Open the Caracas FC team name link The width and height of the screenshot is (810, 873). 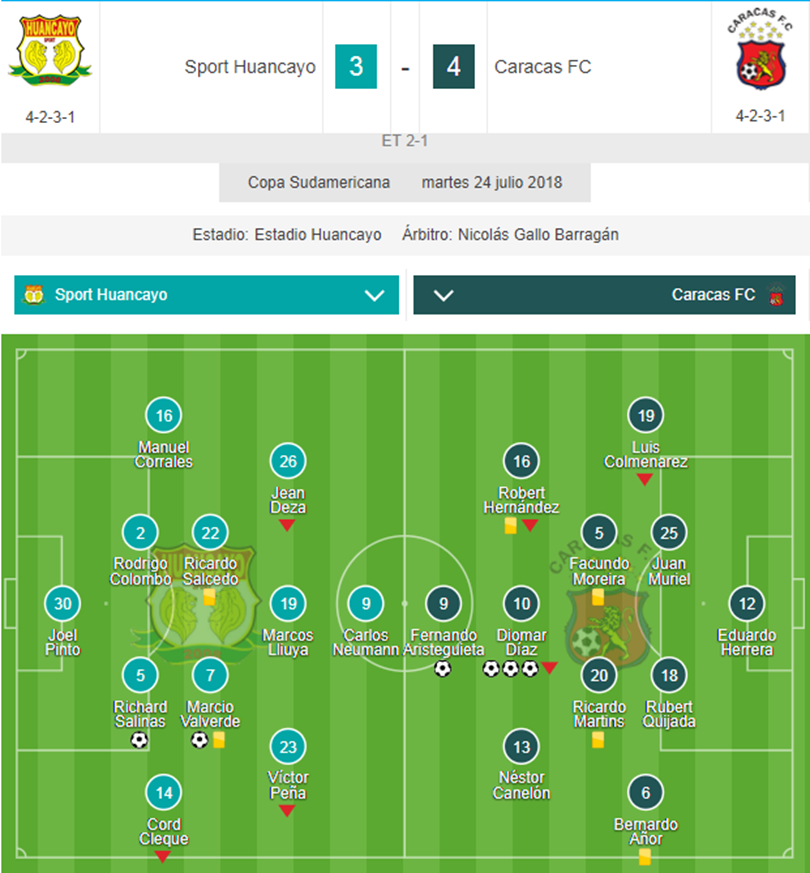click(542, 67)
